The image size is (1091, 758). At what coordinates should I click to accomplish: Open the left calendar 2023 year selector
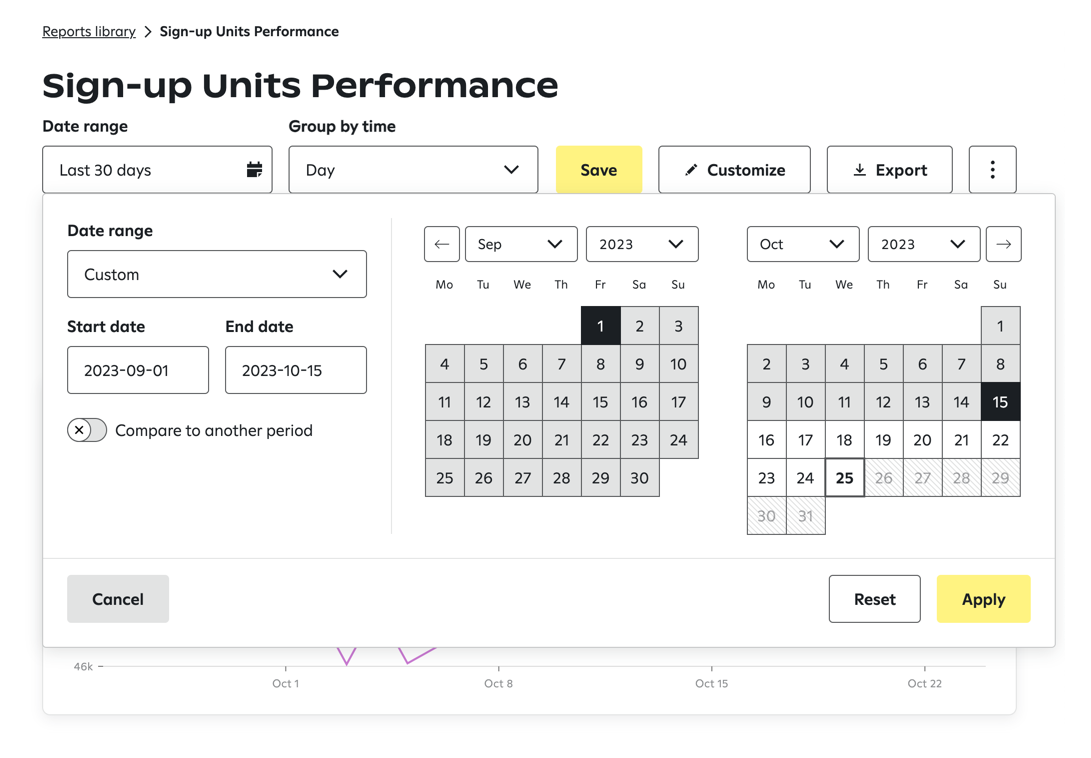click(641, 244)
